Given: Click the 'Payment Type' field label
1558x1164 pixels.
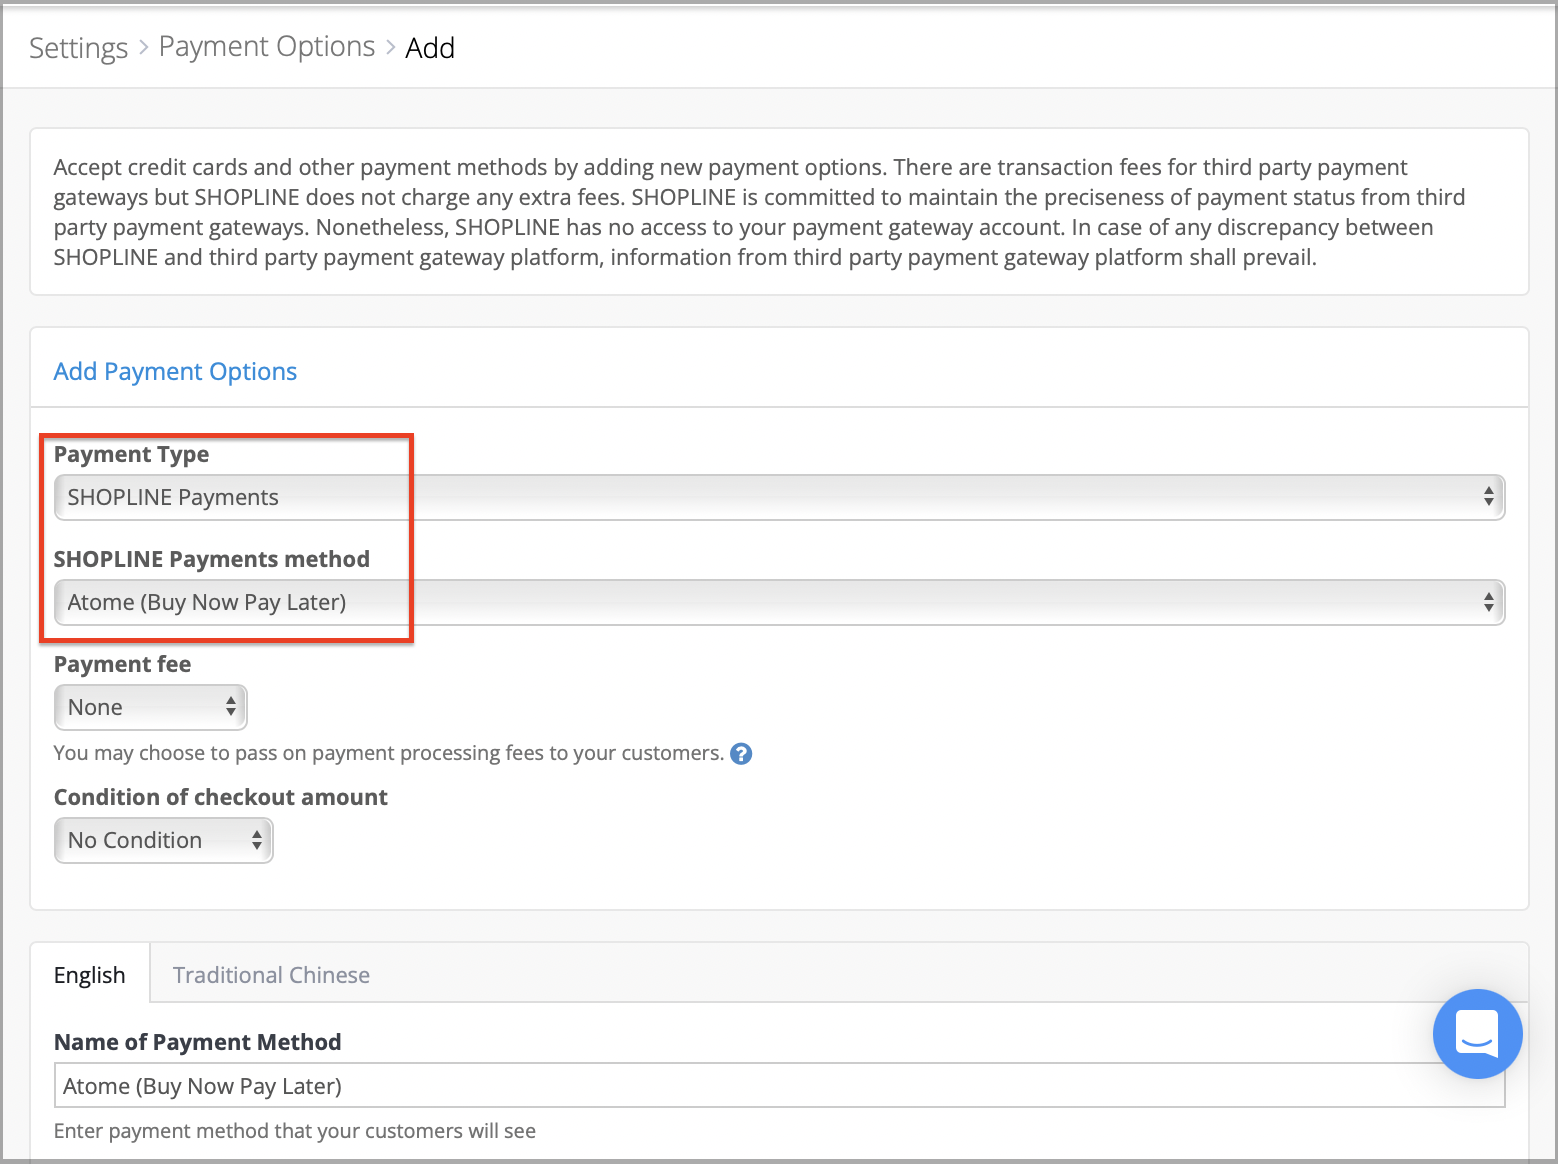Looking at the screenshot, I should (x=131, y=454).
